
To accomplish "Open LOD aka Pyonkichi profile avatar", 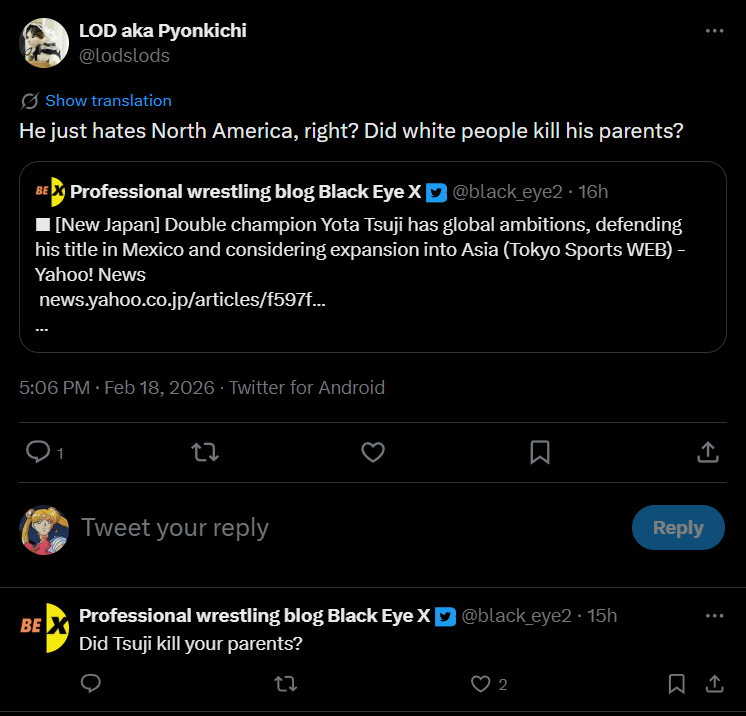I will click(x=44, y=43).
